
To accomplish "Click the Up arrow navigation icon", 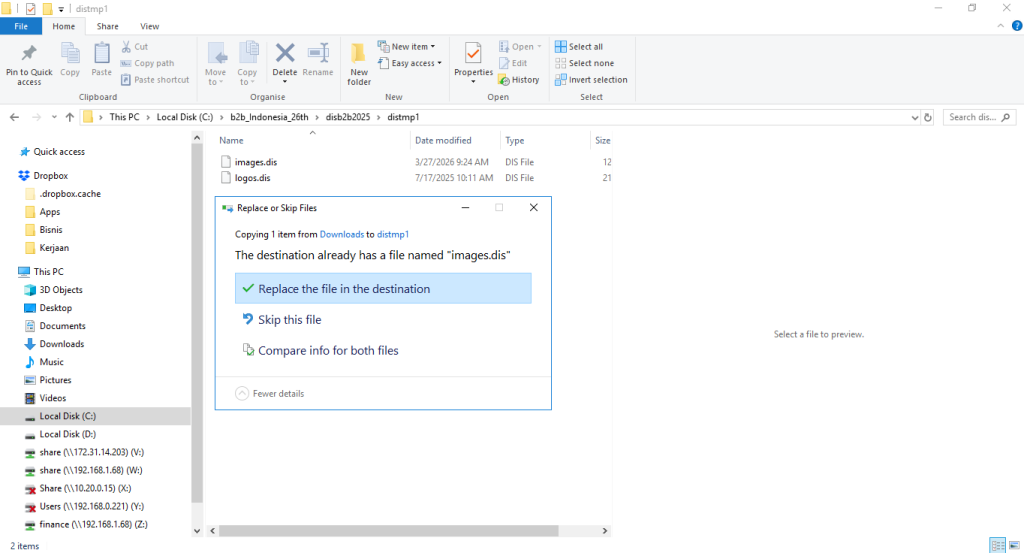I will click(69, 117).
